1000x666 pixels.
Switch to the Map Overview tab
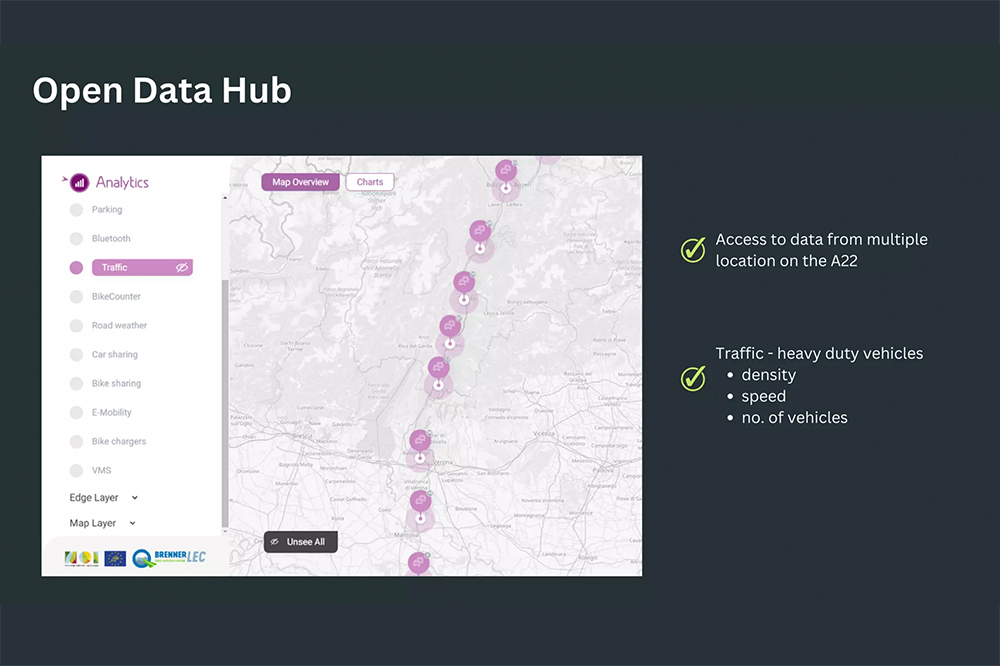coord(300,182)
